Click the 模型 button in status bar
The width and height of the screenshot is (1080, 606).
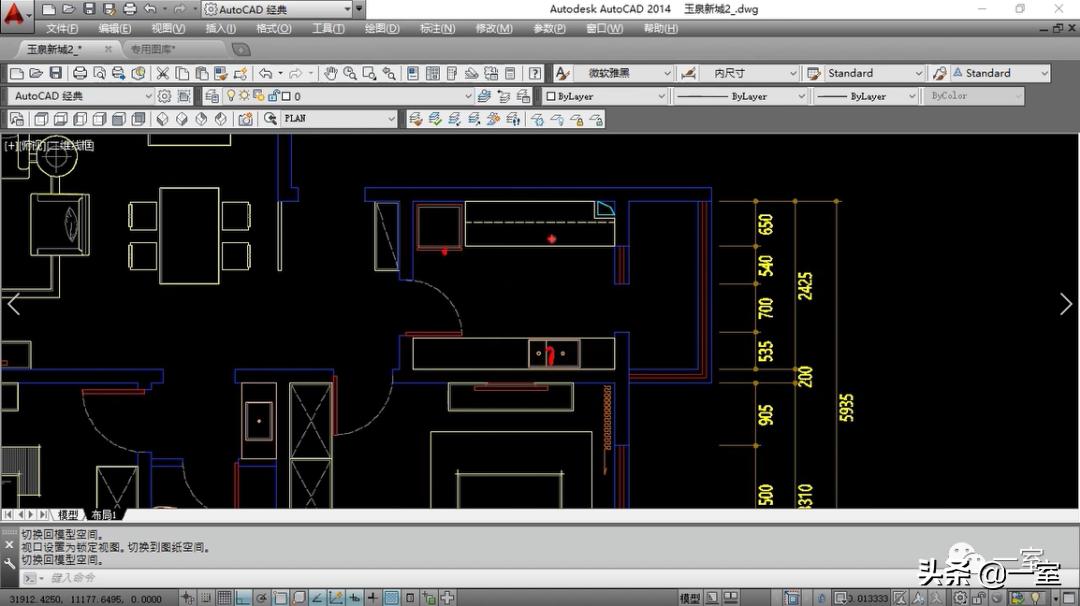pos(690,598)
